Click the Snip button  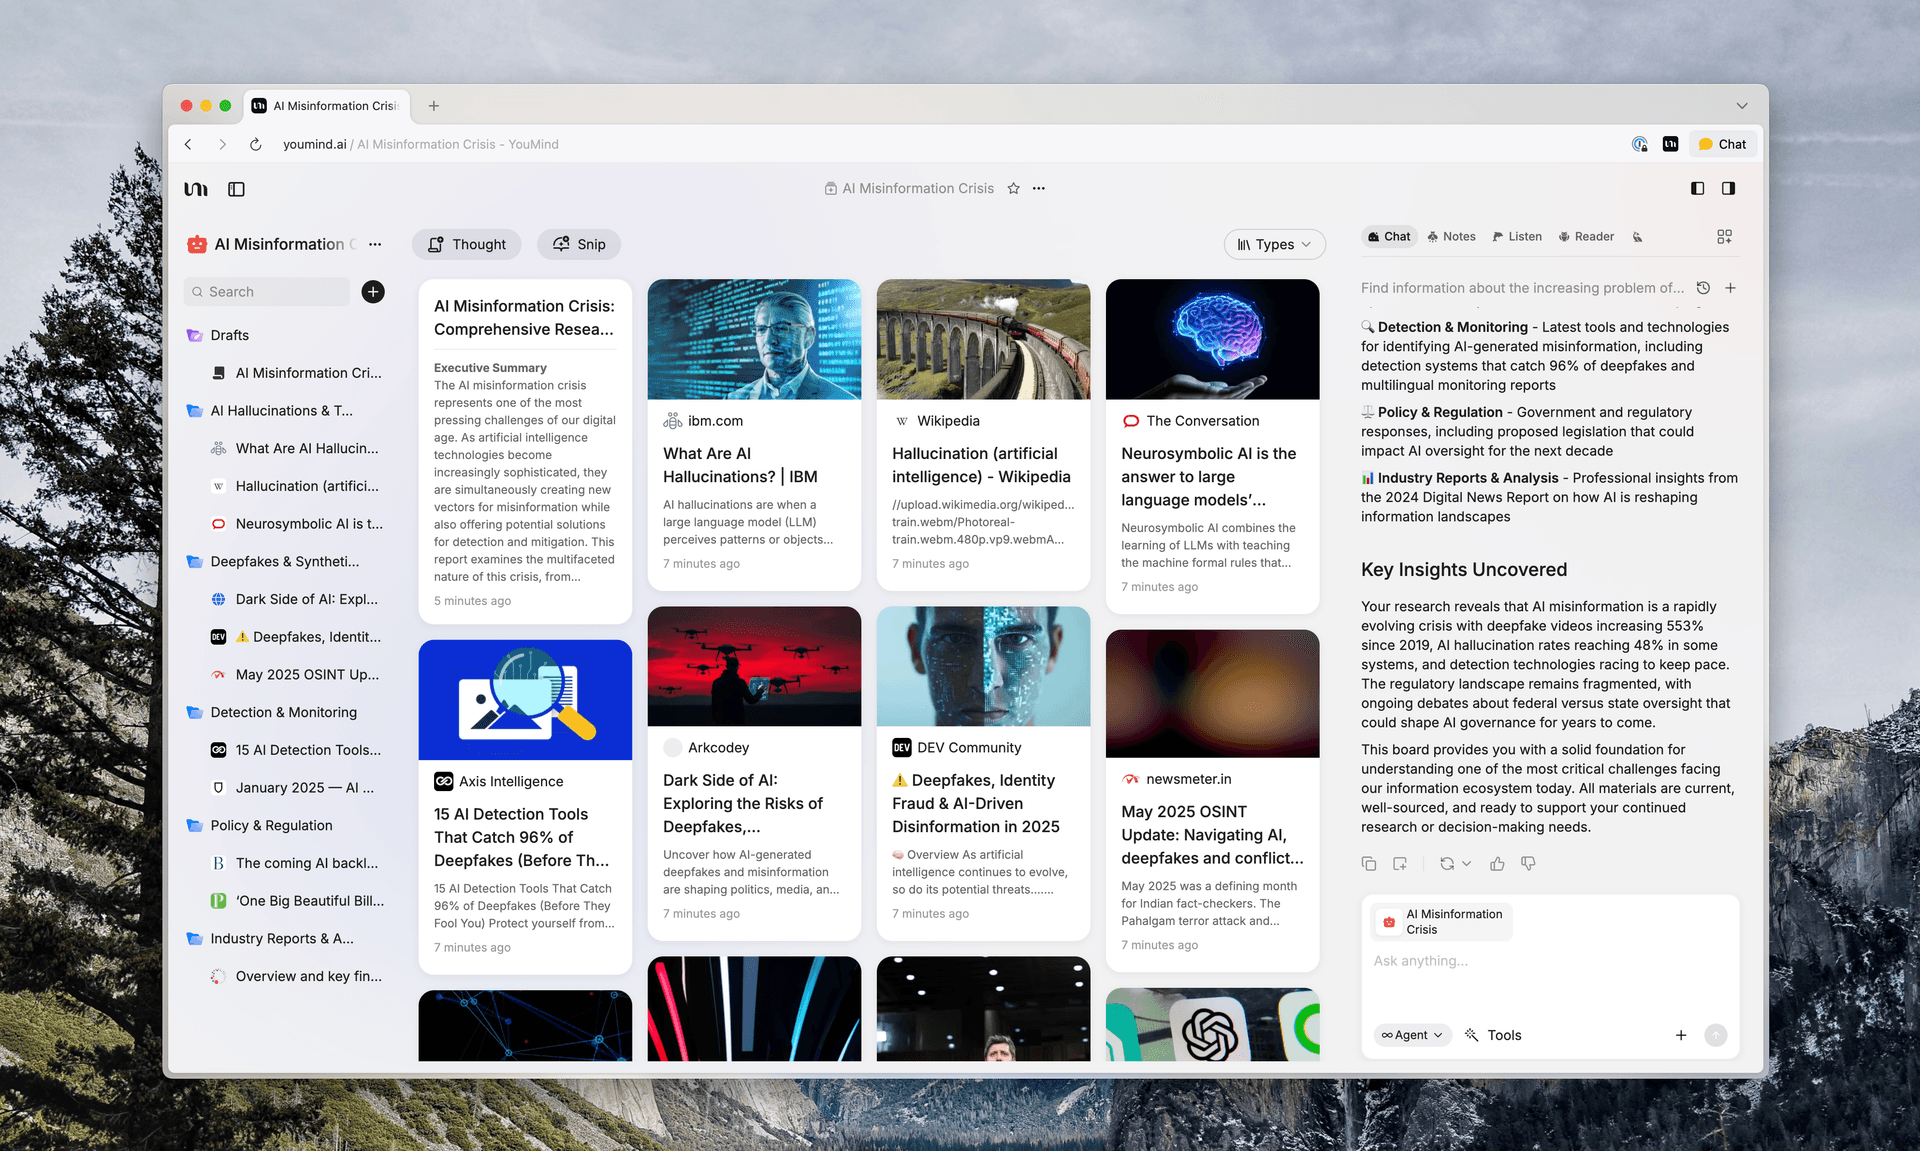point(578,245)
